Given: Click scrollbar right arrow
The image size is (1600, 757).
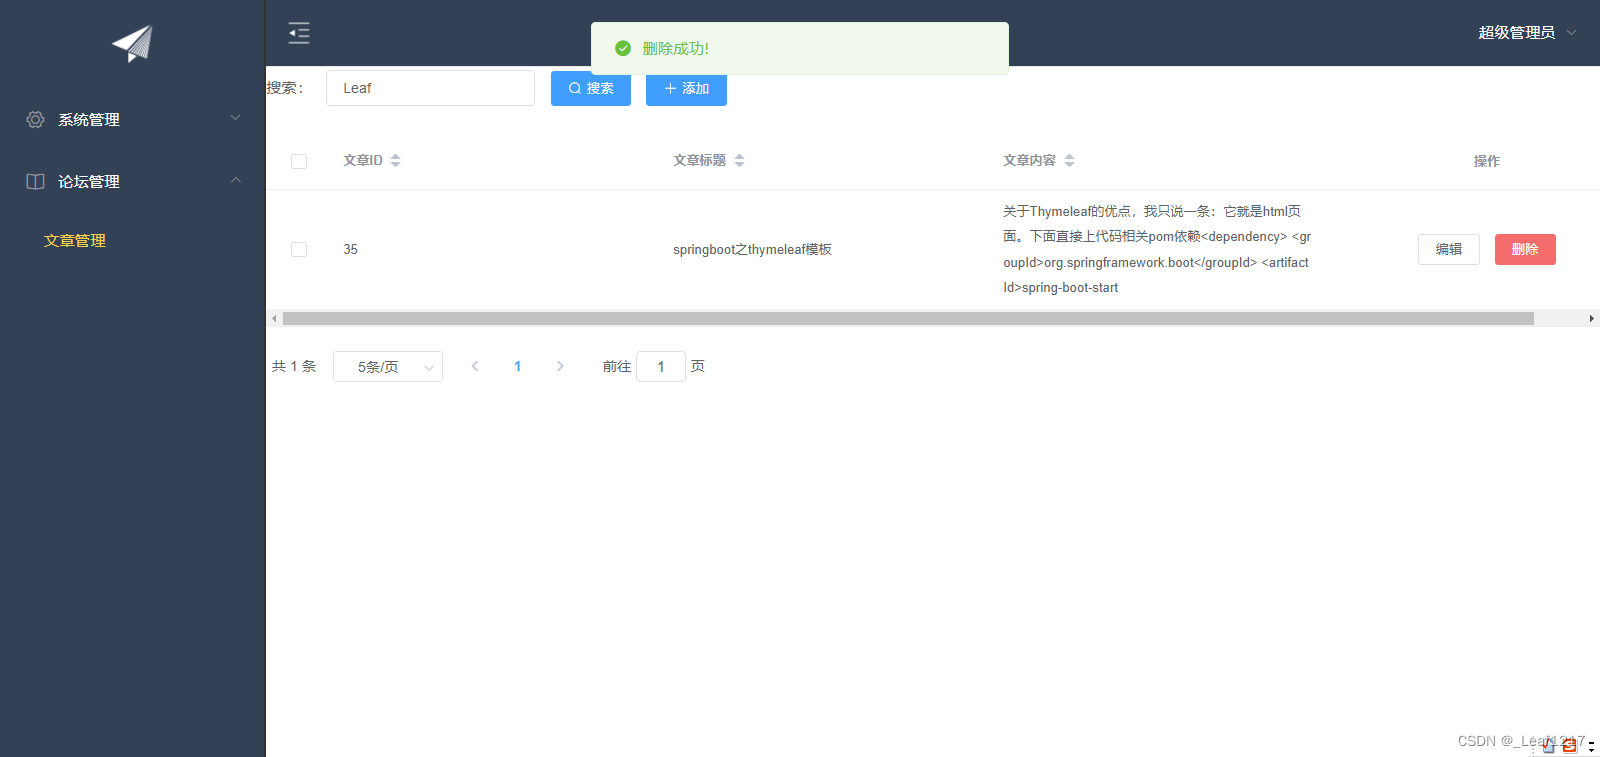Looking at the screenshot, I should coord(1591,318).
